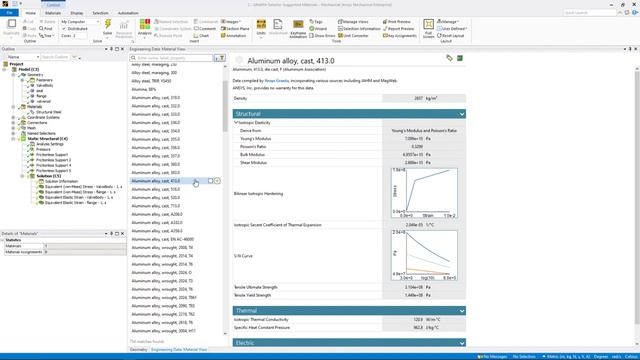Click the Bilinear Isotropic Hardening chart thumbnail
Image resolution: width=640 pixels, height=360 pixels.
[x=424, y=193]
